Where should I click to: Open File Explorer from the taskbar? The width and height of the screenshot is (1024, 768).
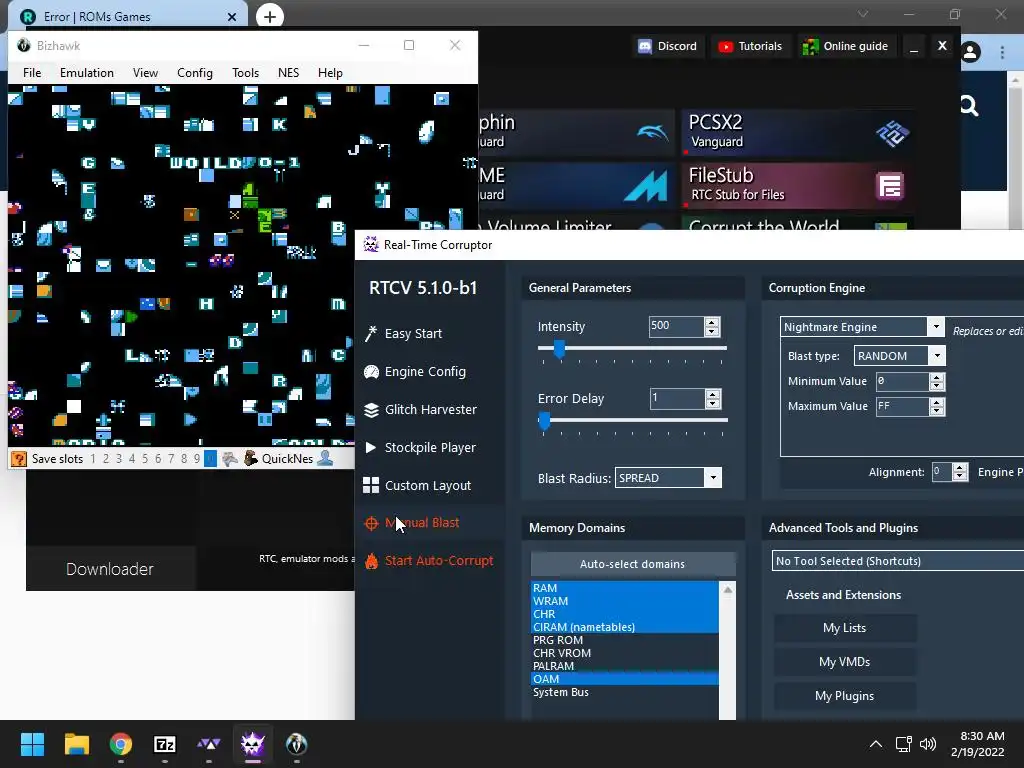[x=76, y=744]
